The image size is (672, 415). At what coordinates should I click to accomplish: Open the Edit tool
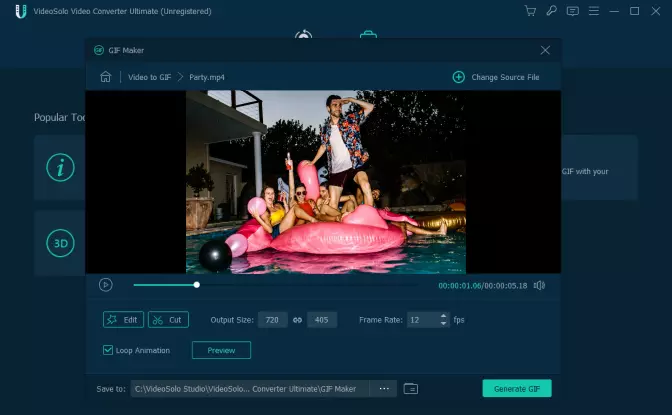click(x=123, y=320)
